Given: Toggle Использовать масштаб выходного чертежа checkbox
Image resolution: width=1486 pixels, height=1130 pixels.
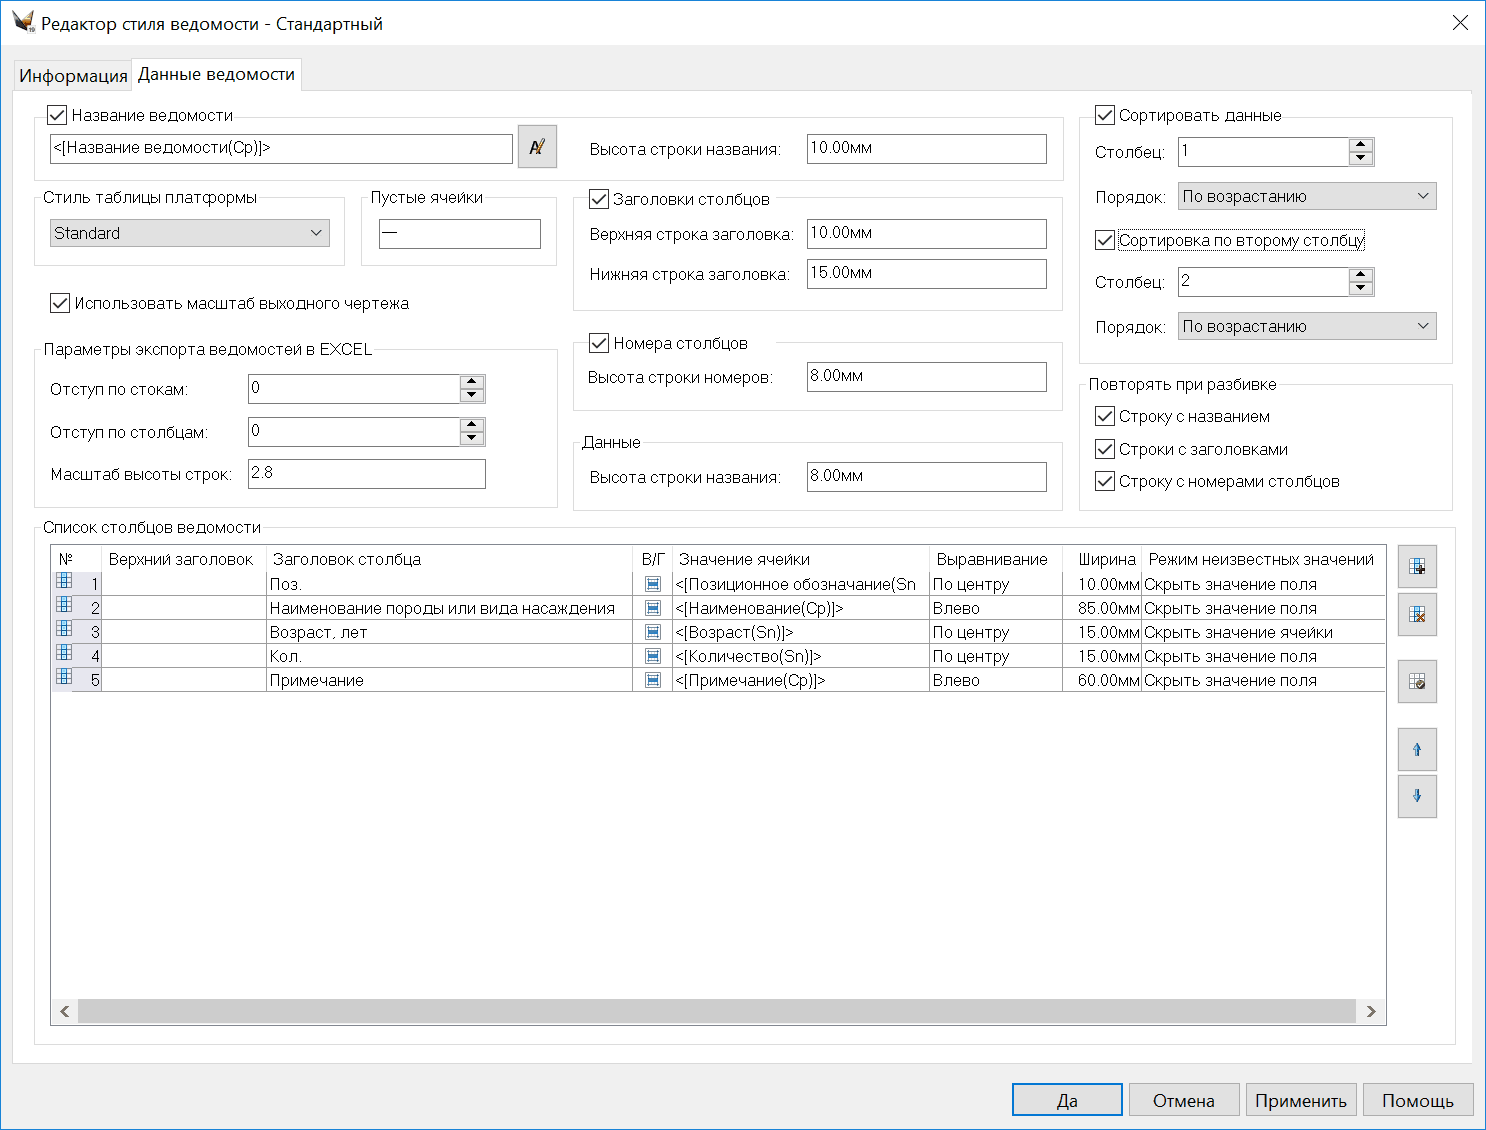Looking at the screenshot, I should coord(60,303).
